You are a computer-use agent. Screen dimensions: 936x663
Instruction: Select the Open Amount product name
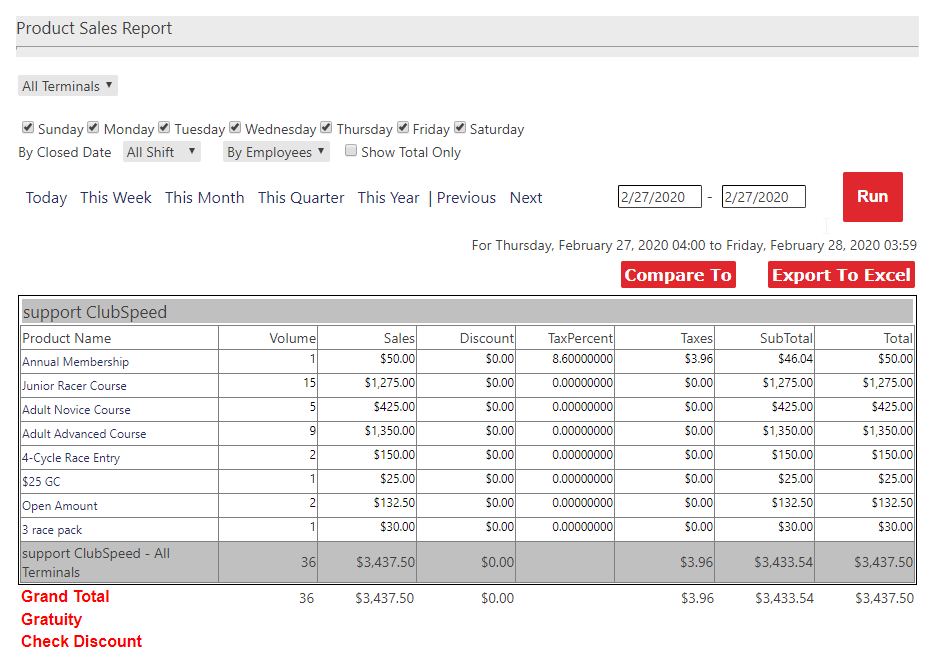click(60, 505)
